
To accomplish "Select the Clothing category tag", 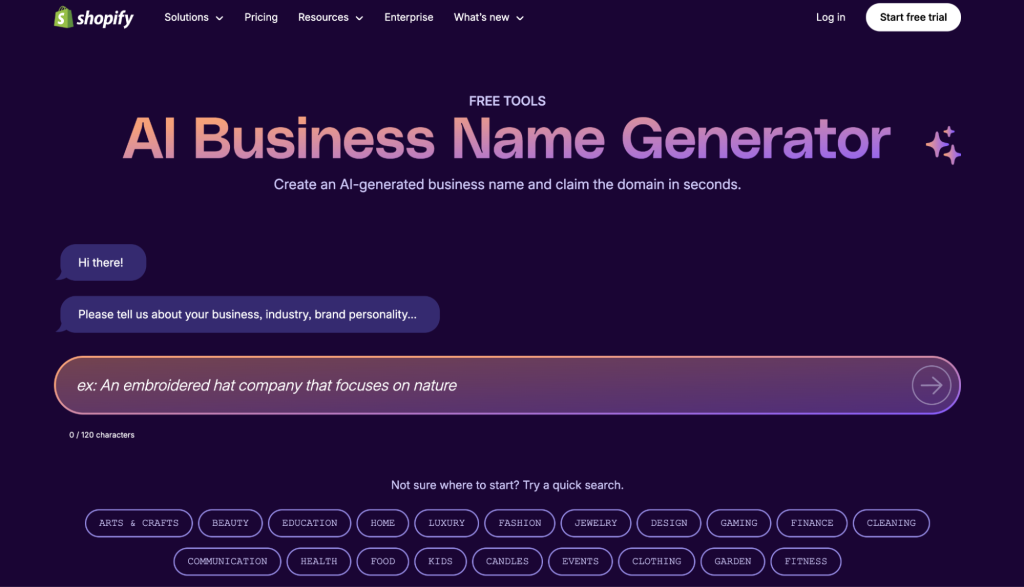I will pyautogui.click(x=656, y=562).
